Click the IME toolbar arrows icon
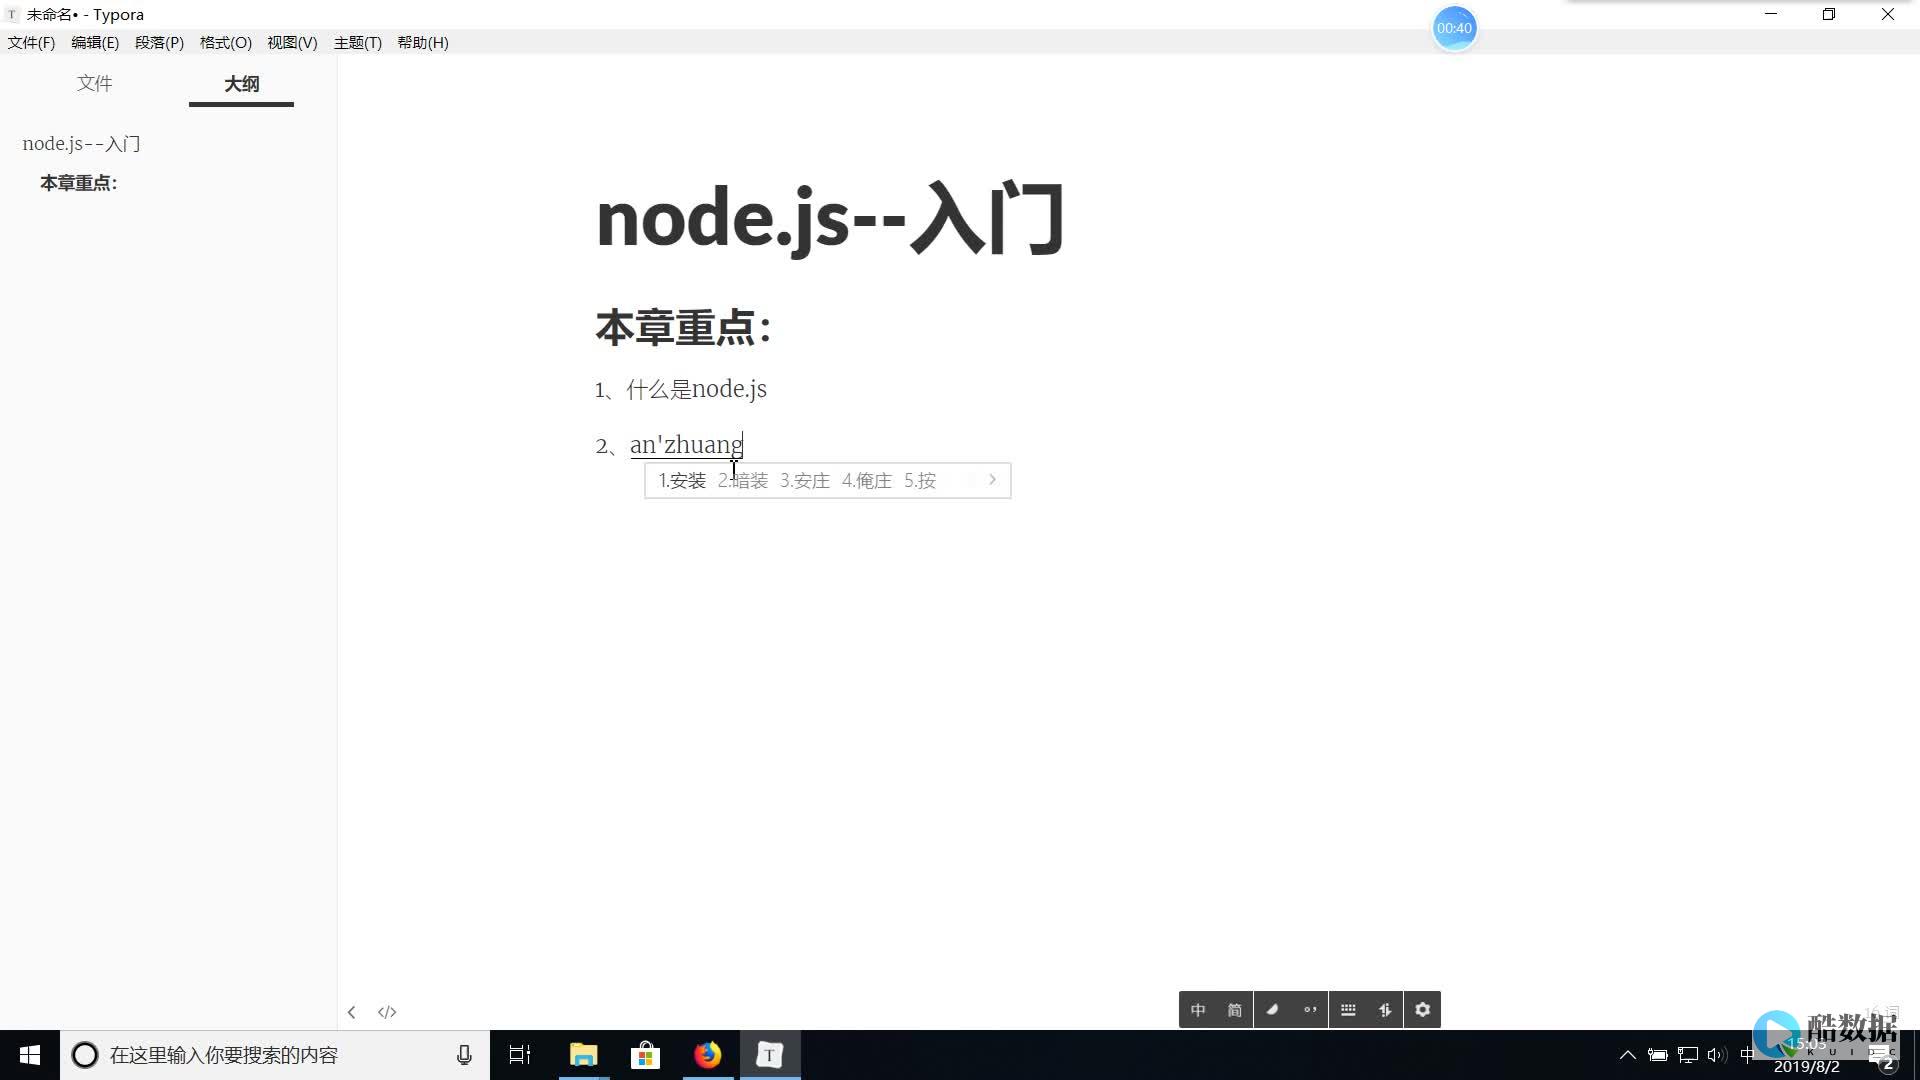 [x=1385, y=1010]
